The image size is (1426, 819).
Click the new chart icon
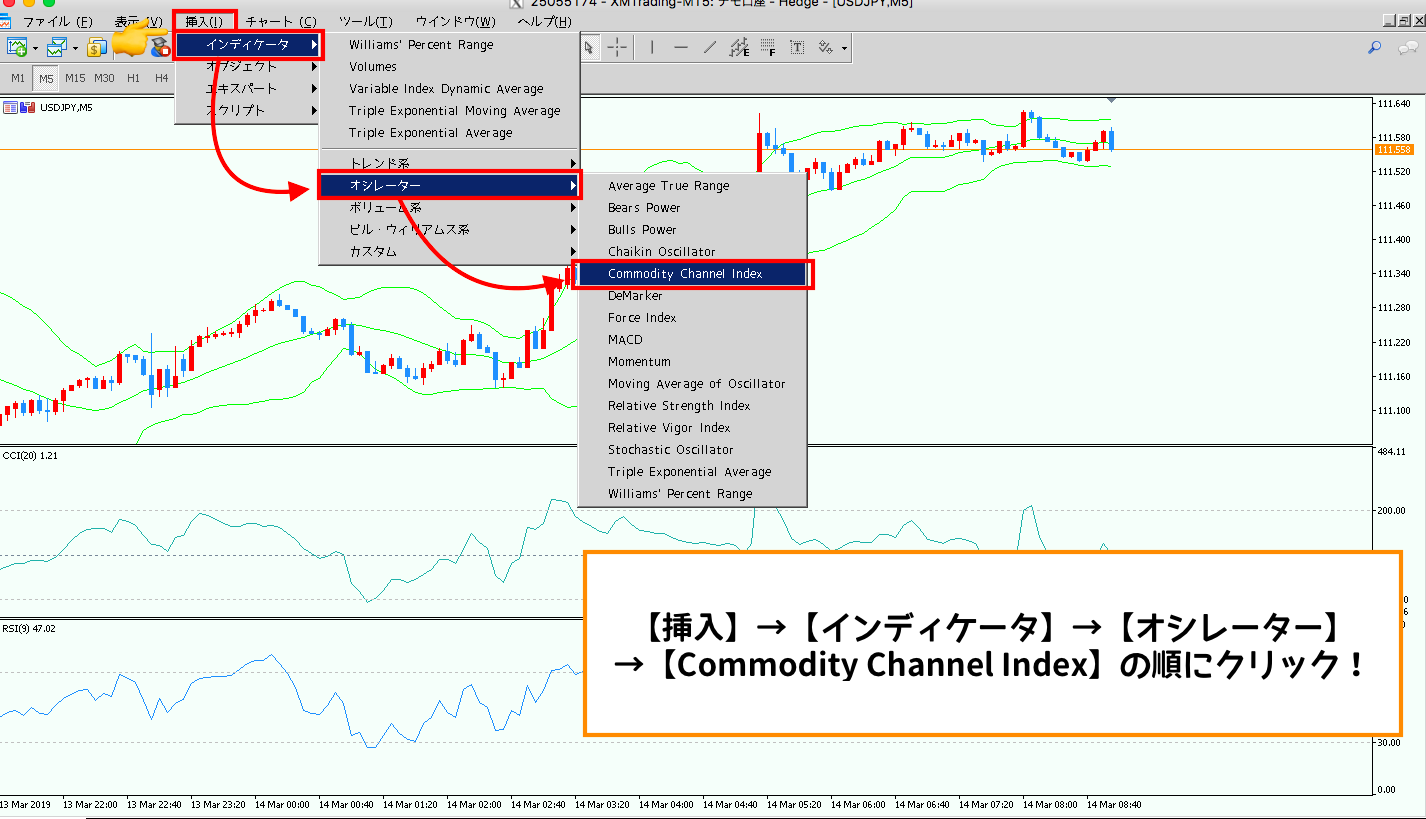point(17,47)
